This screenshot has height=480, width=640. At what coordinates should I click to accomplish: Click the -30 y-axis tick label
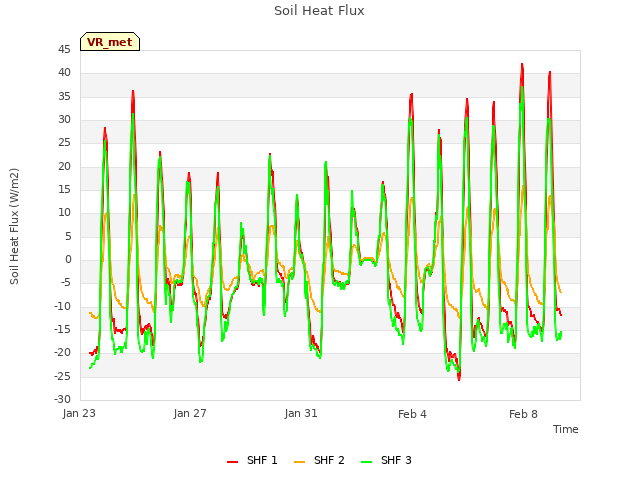pyautogui.click(x=62, y=399)
